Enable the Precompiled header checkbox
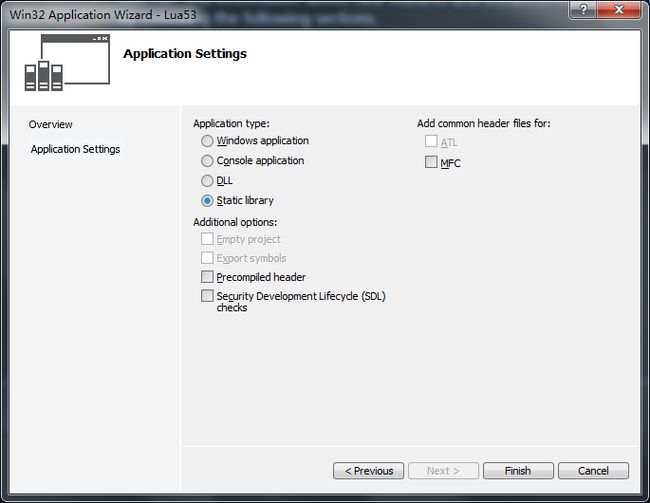 coord(207,277)
